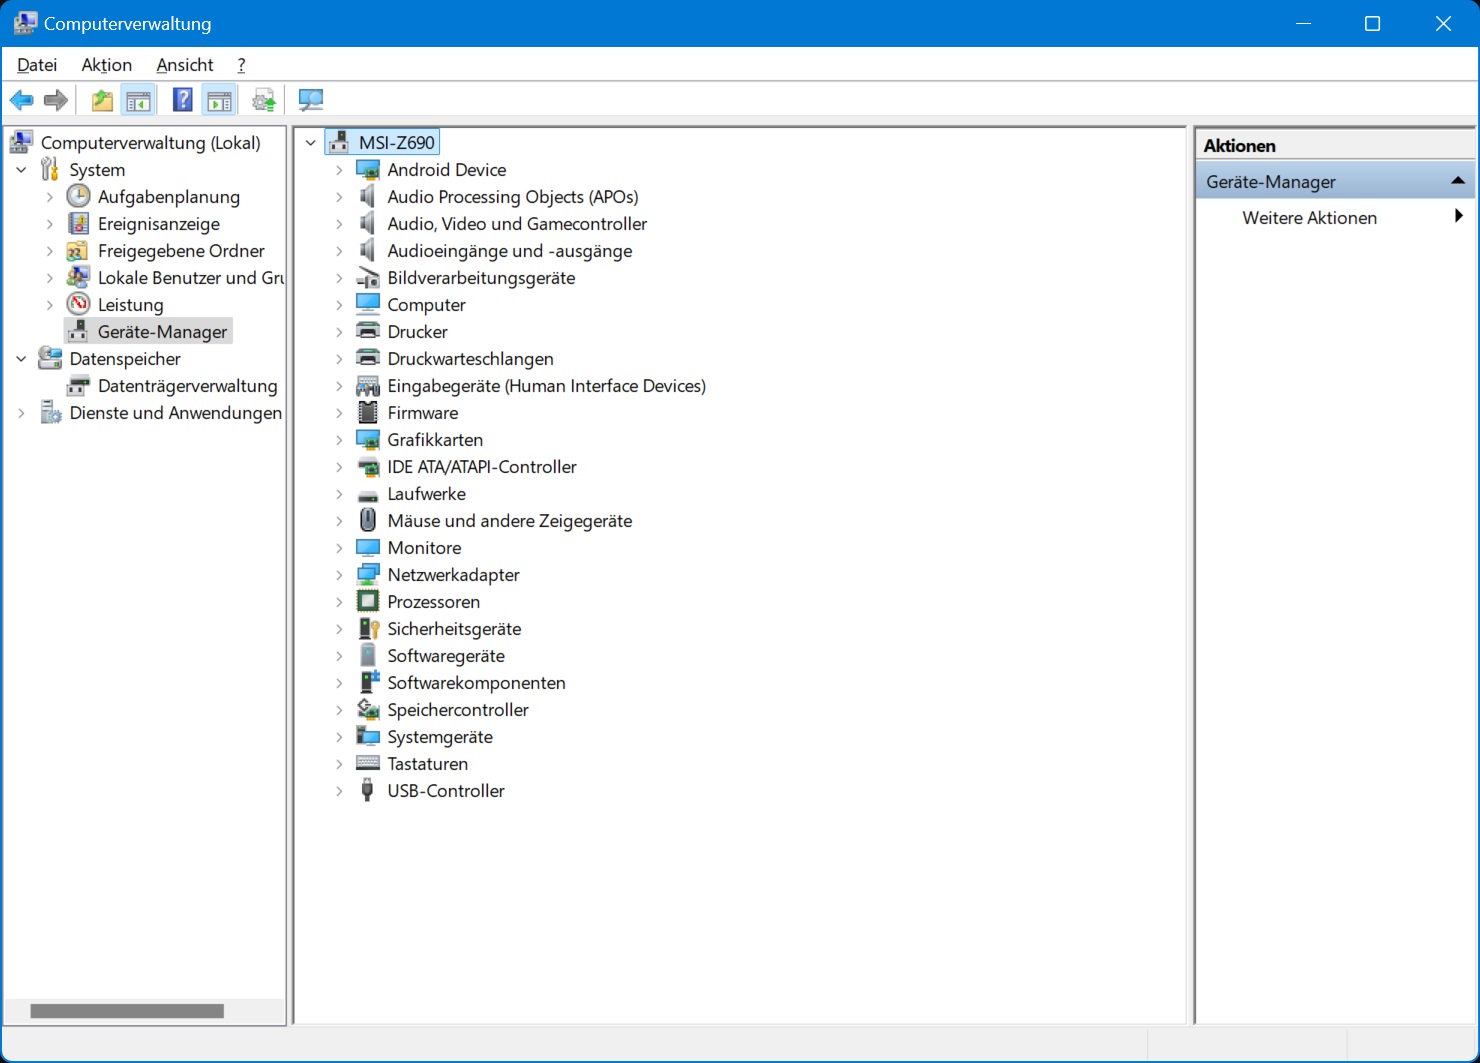Image resolution: width=1480 pixels, height=1063 pixels.
Task: Click the Laufwerke drive icon
Action: pyautogui.click(x=368, y=495)
